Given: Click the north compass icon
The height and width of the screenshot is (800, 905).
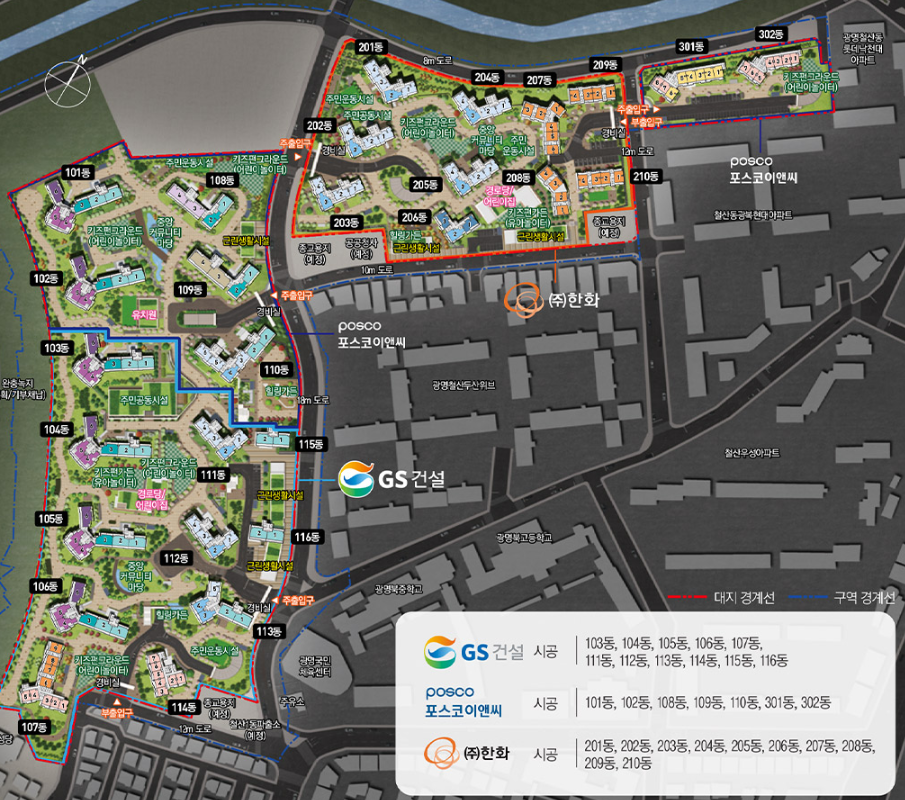Looking at the screenshot, I should click(68, 84).
